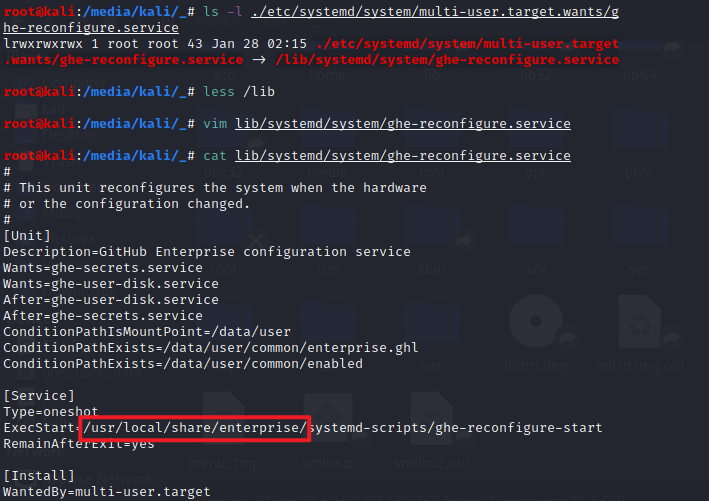Click the 'ls -l' command text
Viewport: 709px width, 501px height.
(223, 12)
